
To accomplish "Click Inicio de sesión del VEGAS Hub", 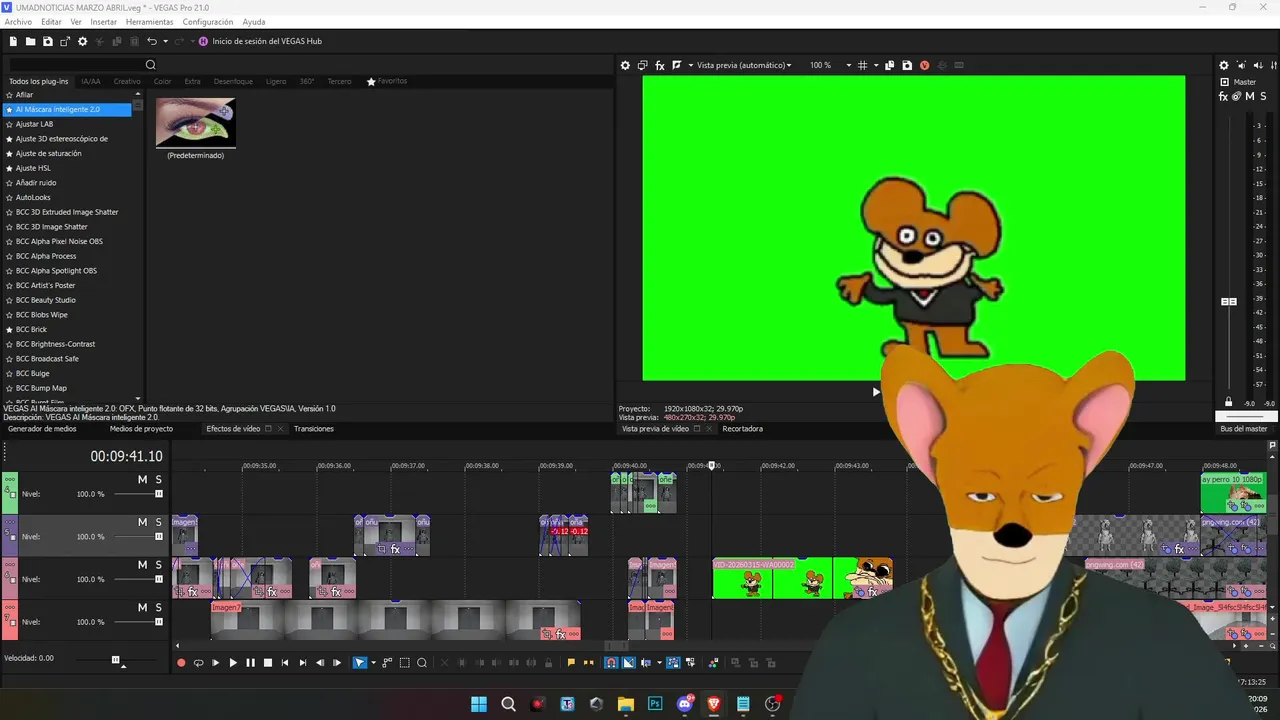I will [267, 41].
